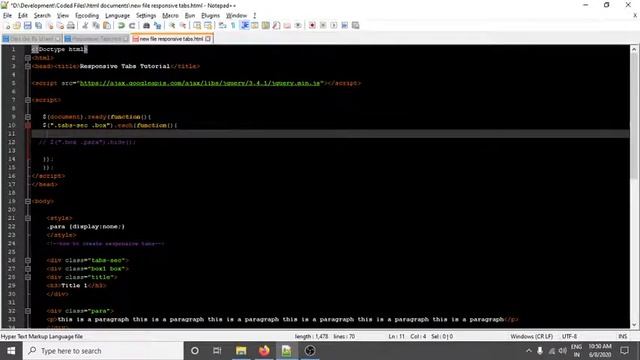
Task: Print the document using the printer icon
Action: click(x=71, y=26)
